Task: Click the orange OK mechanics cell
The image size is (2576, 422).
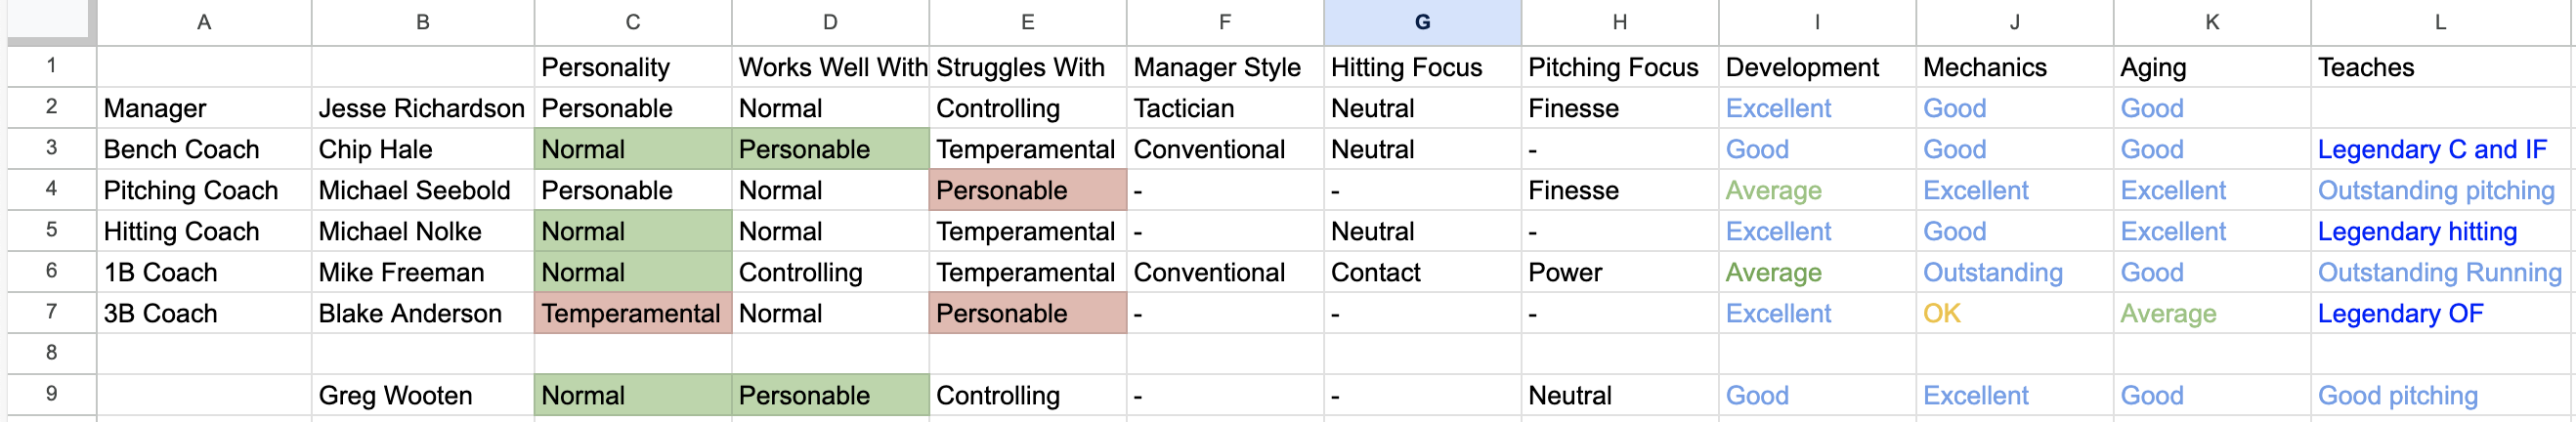Action: click(2013, 313)
